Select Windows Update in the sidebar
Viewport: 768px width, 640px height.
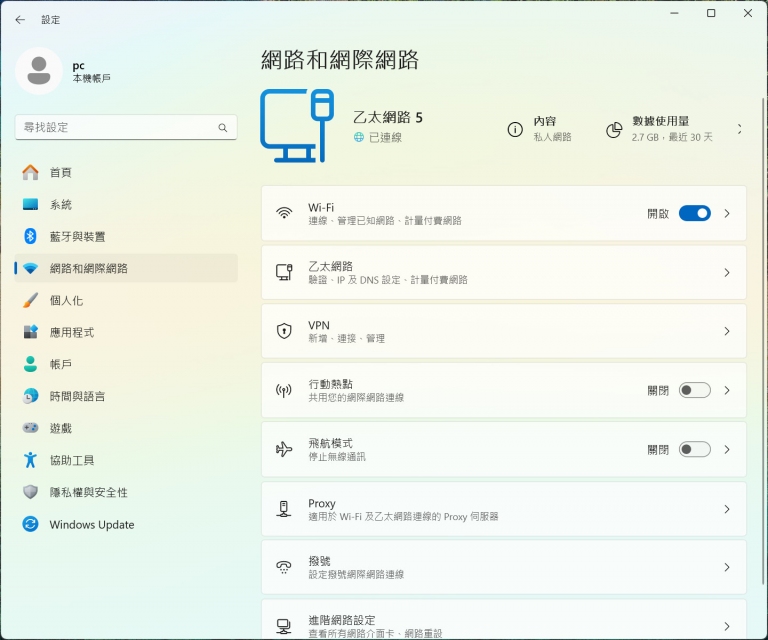(126, 524)
